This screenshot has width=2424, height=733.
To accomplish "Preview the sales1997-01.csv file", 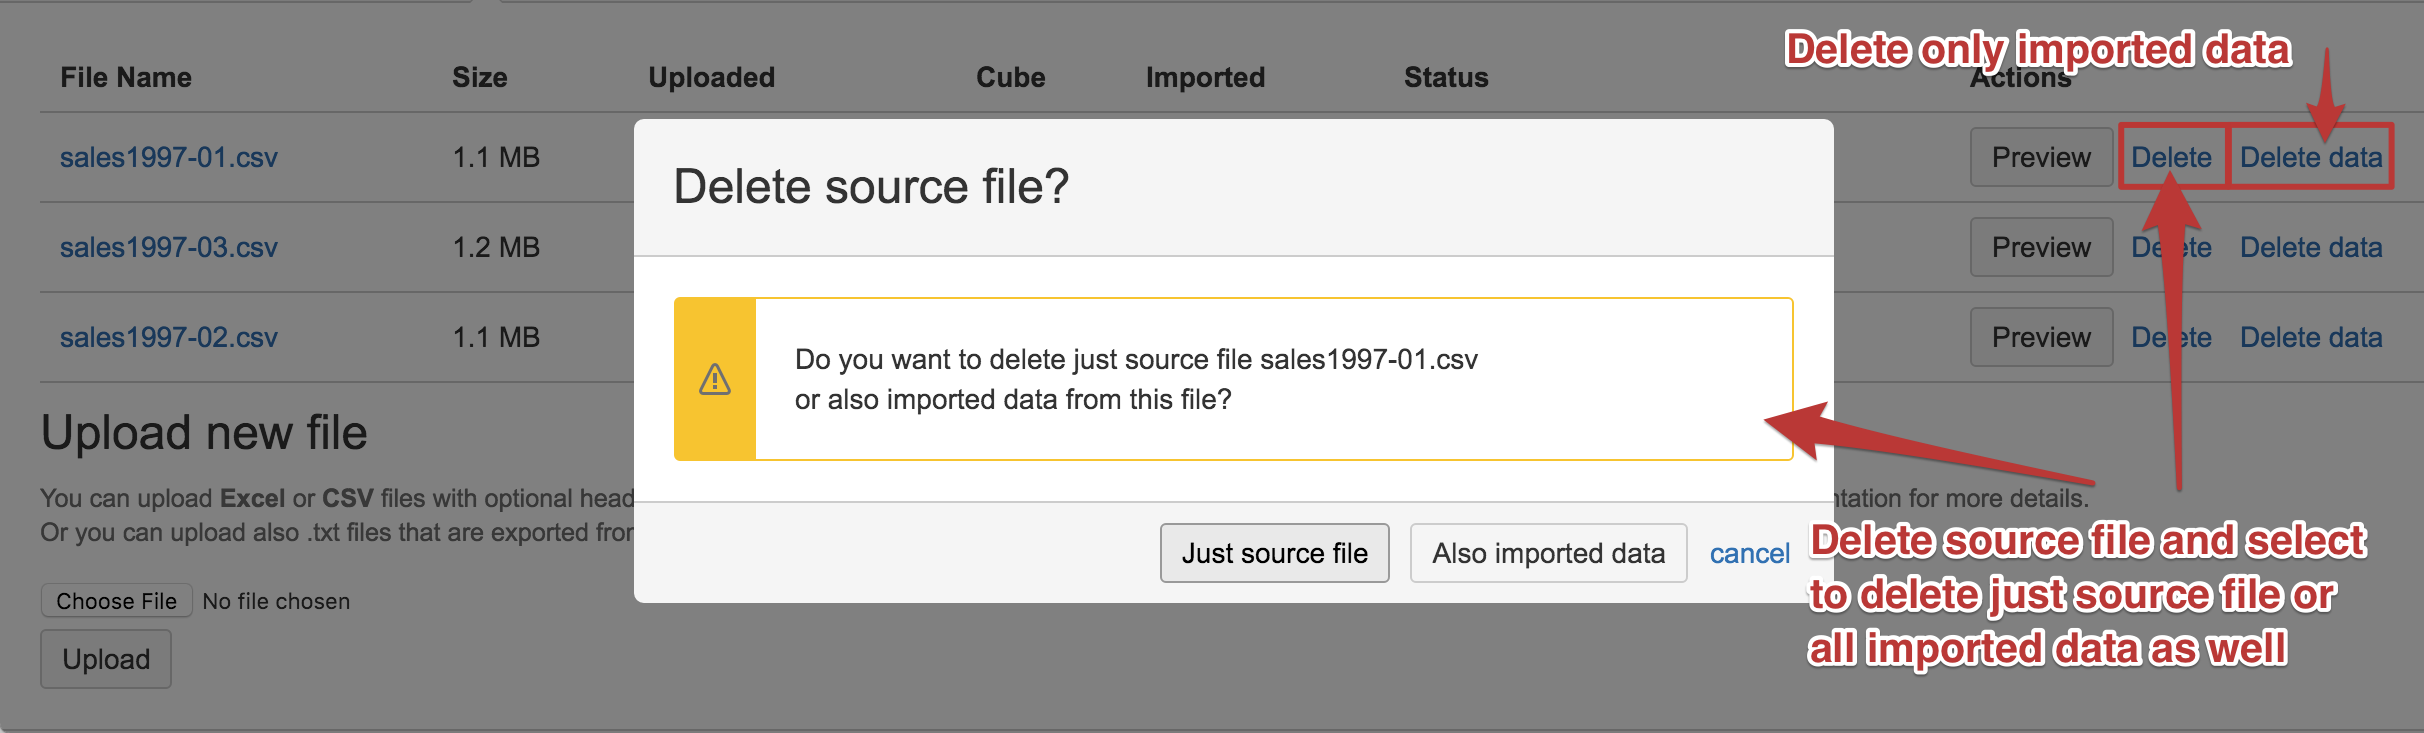I will (x=2040, y=157).
